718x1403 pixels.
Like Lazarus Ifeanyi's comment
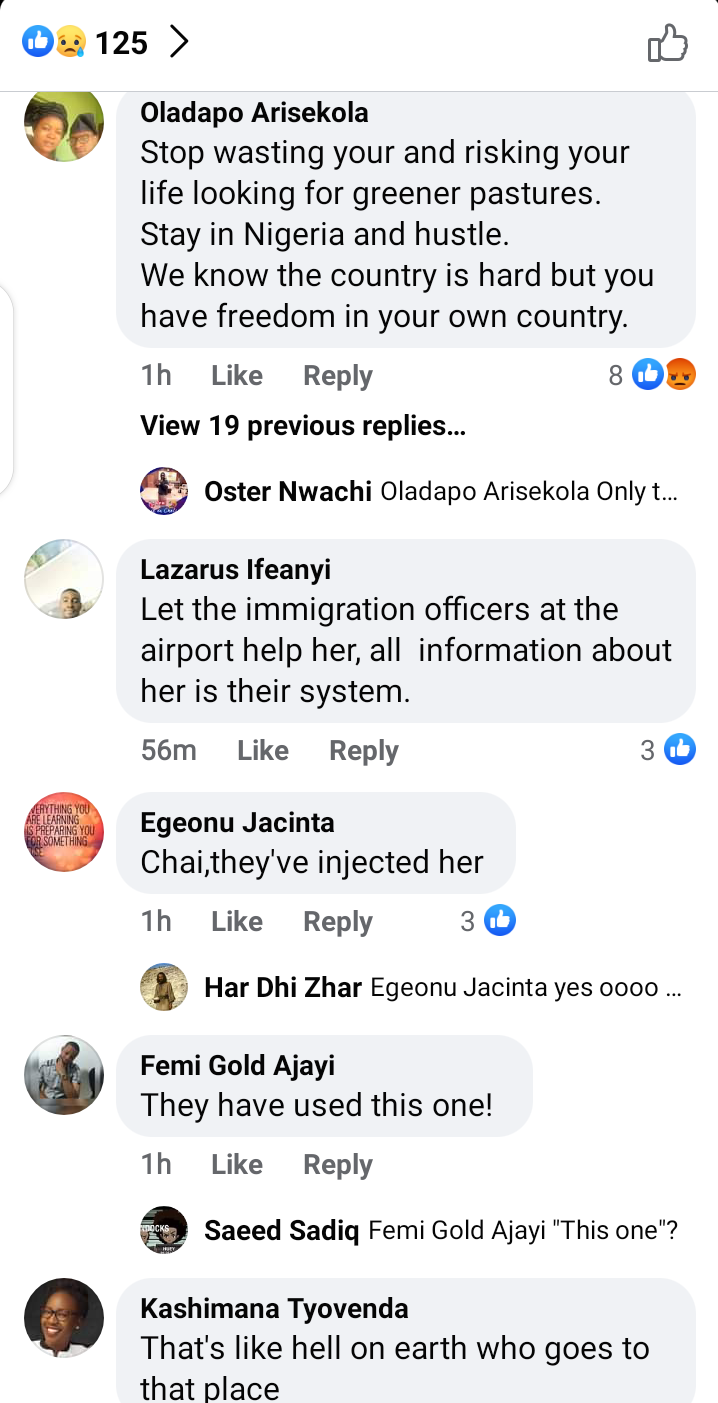[263, 751]
